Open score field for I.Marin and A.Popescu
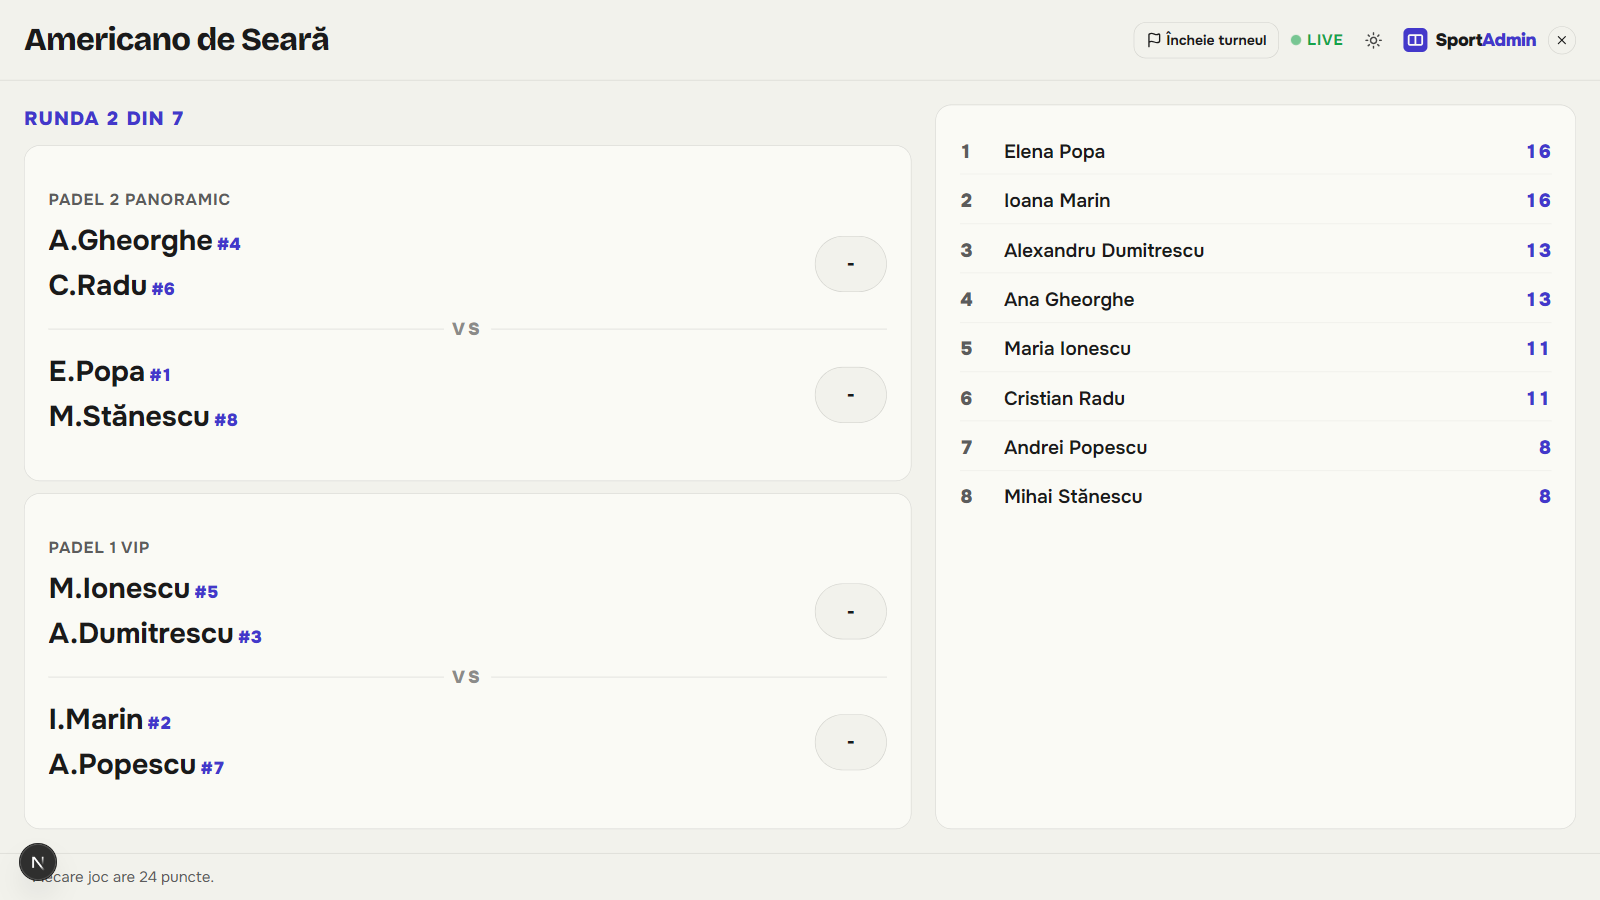The width and height of the screenshot is (1600, 900). tap(851, 742)
